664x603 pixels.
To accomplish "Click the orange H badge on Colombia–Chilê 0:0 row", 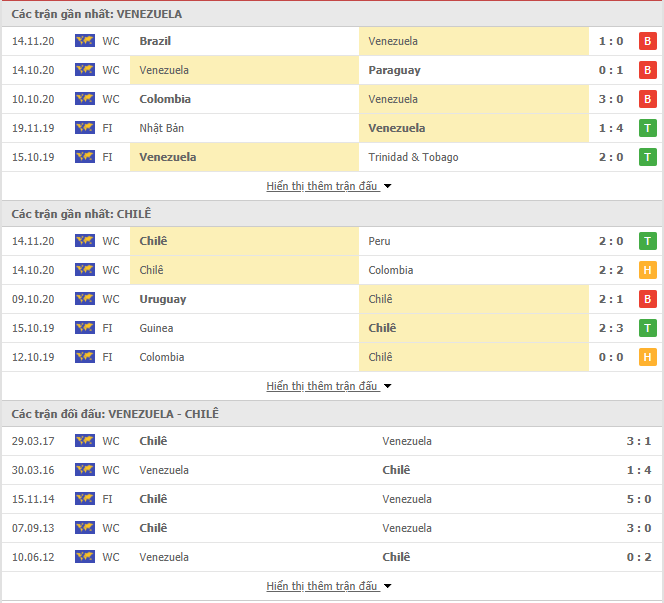I will (x=647, y=357).
